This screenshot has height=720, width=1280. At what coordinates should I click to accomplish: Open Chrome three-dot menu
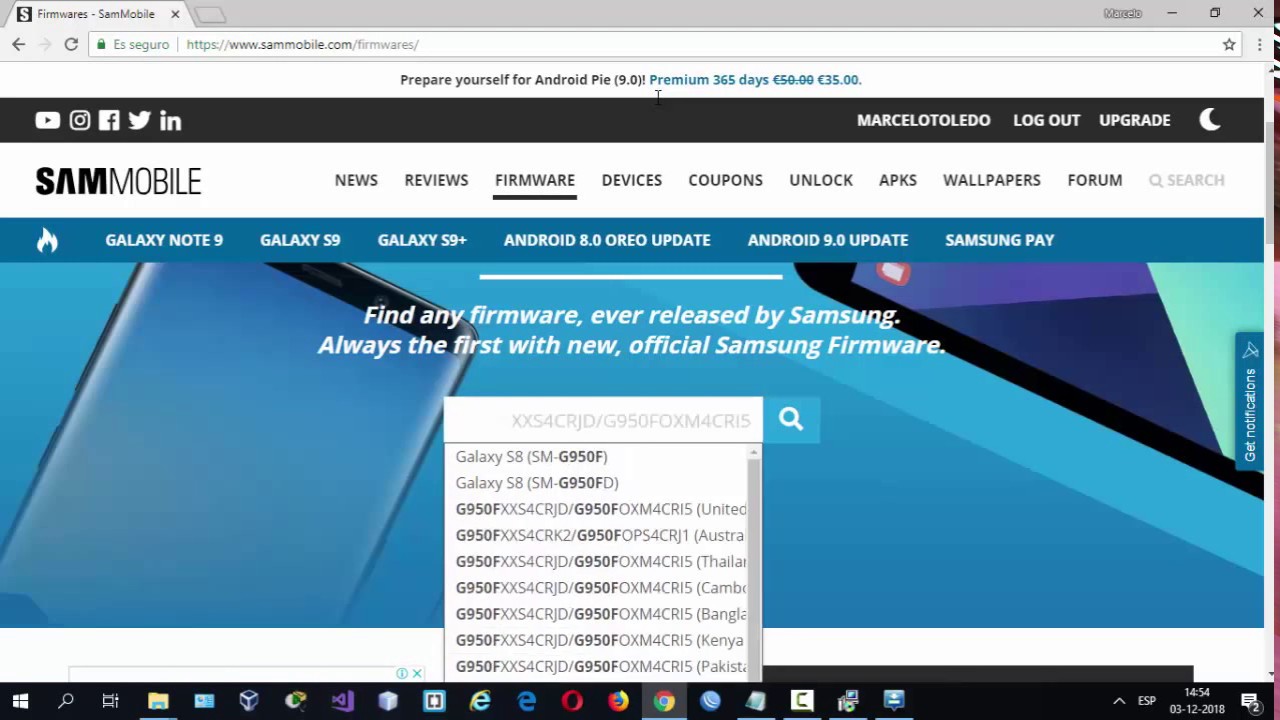pos(1260,44)
